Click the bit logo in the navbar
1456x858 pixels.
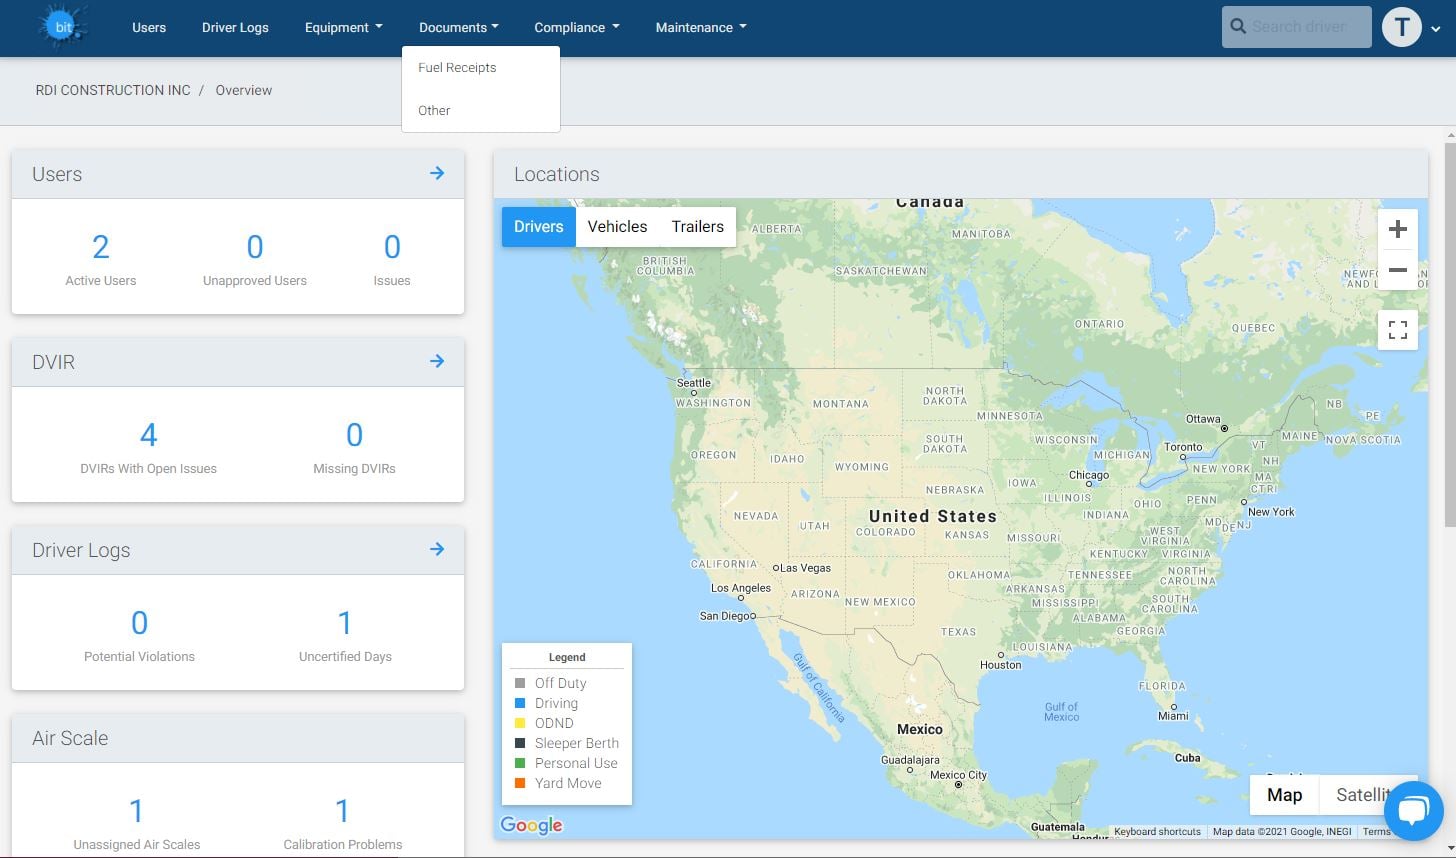(63, 27)
